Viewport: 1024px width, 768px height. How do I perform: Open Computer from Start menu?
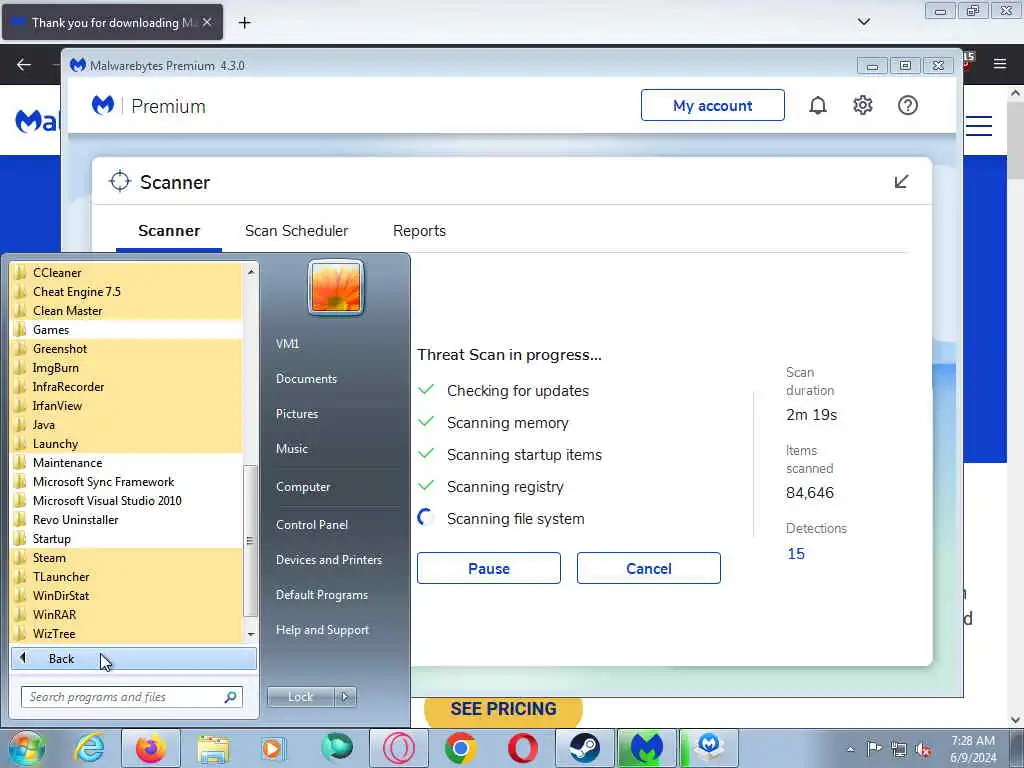(303, 487)
